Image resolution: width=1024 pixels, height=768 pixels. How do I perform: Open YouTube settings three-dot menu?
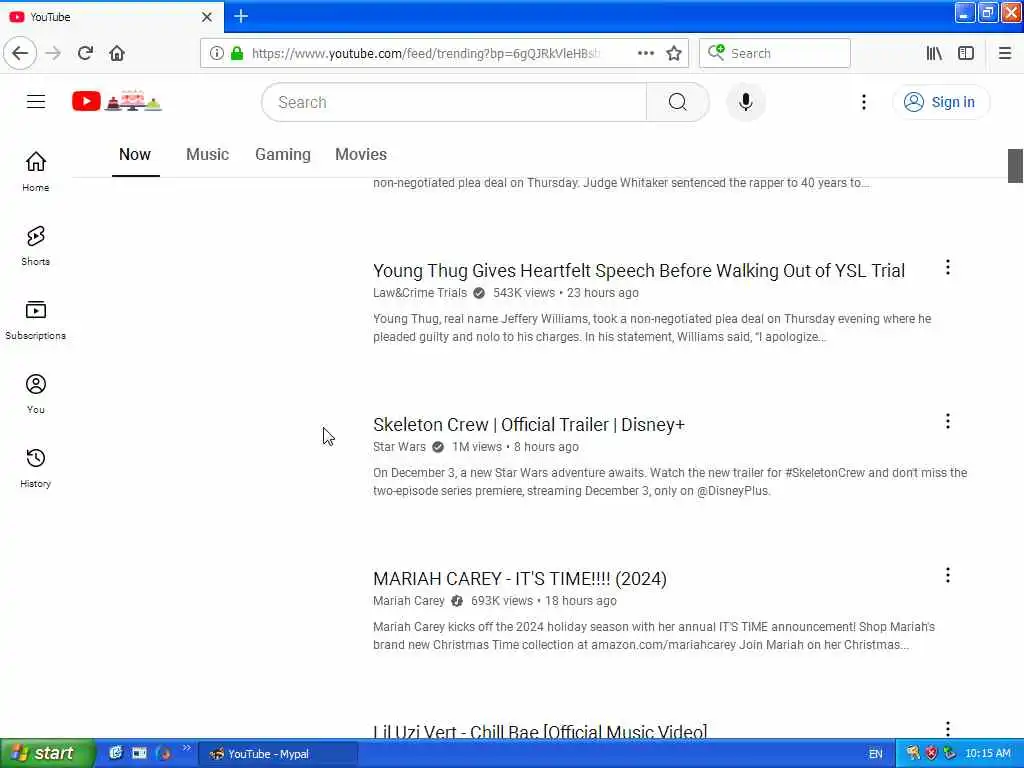click(x=864, y=102)
